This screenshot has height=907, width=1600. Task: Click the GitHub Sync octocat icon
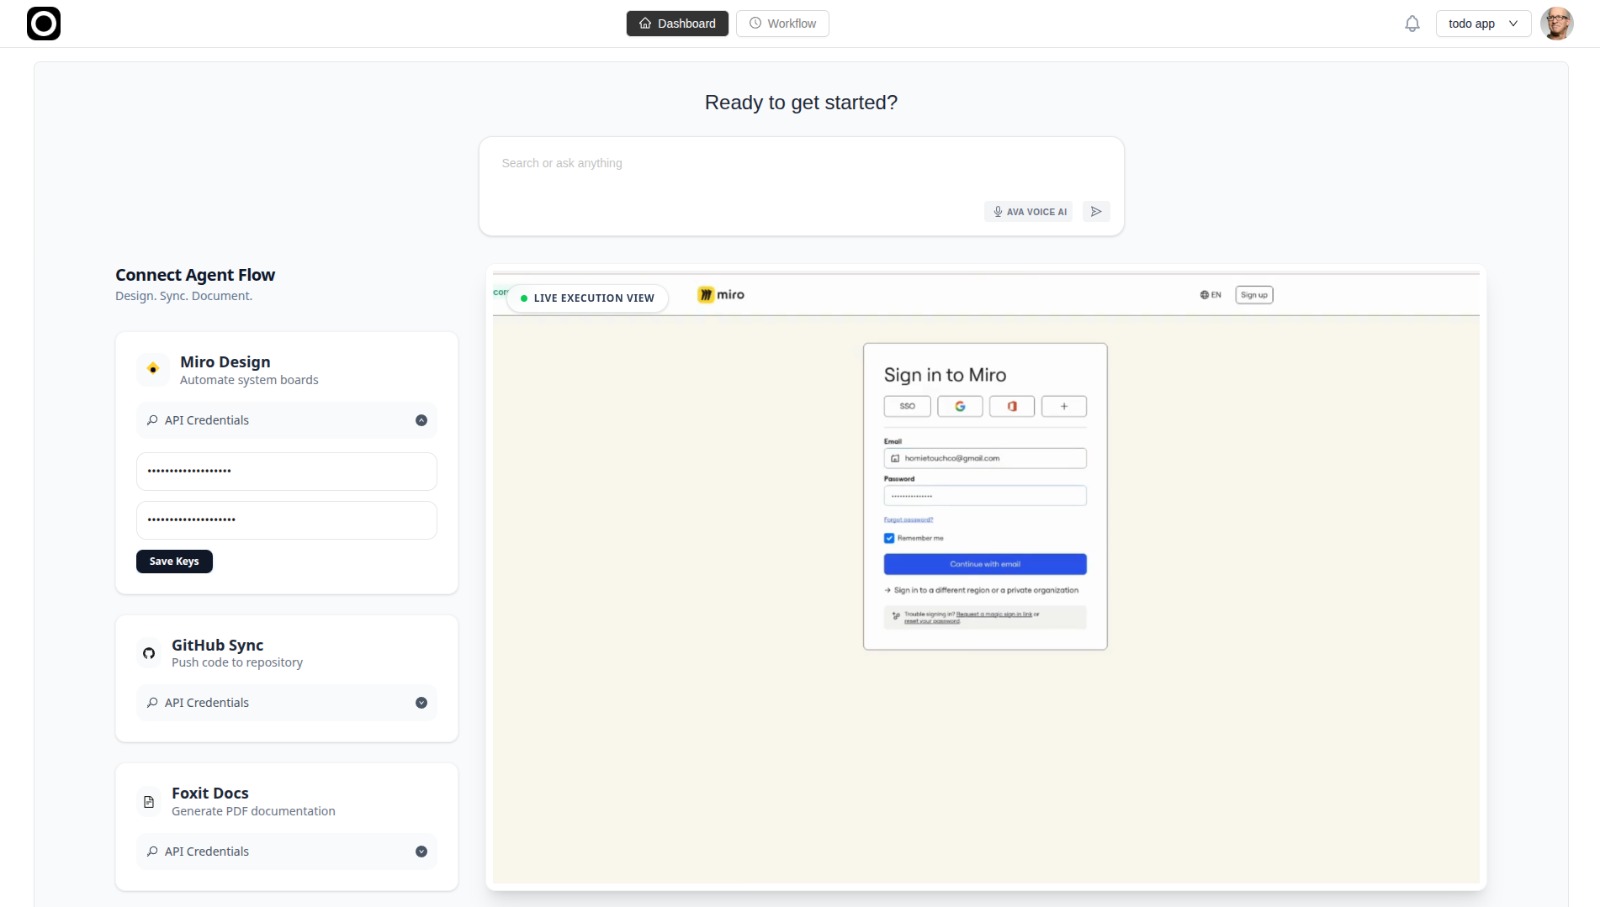point(149,653)
